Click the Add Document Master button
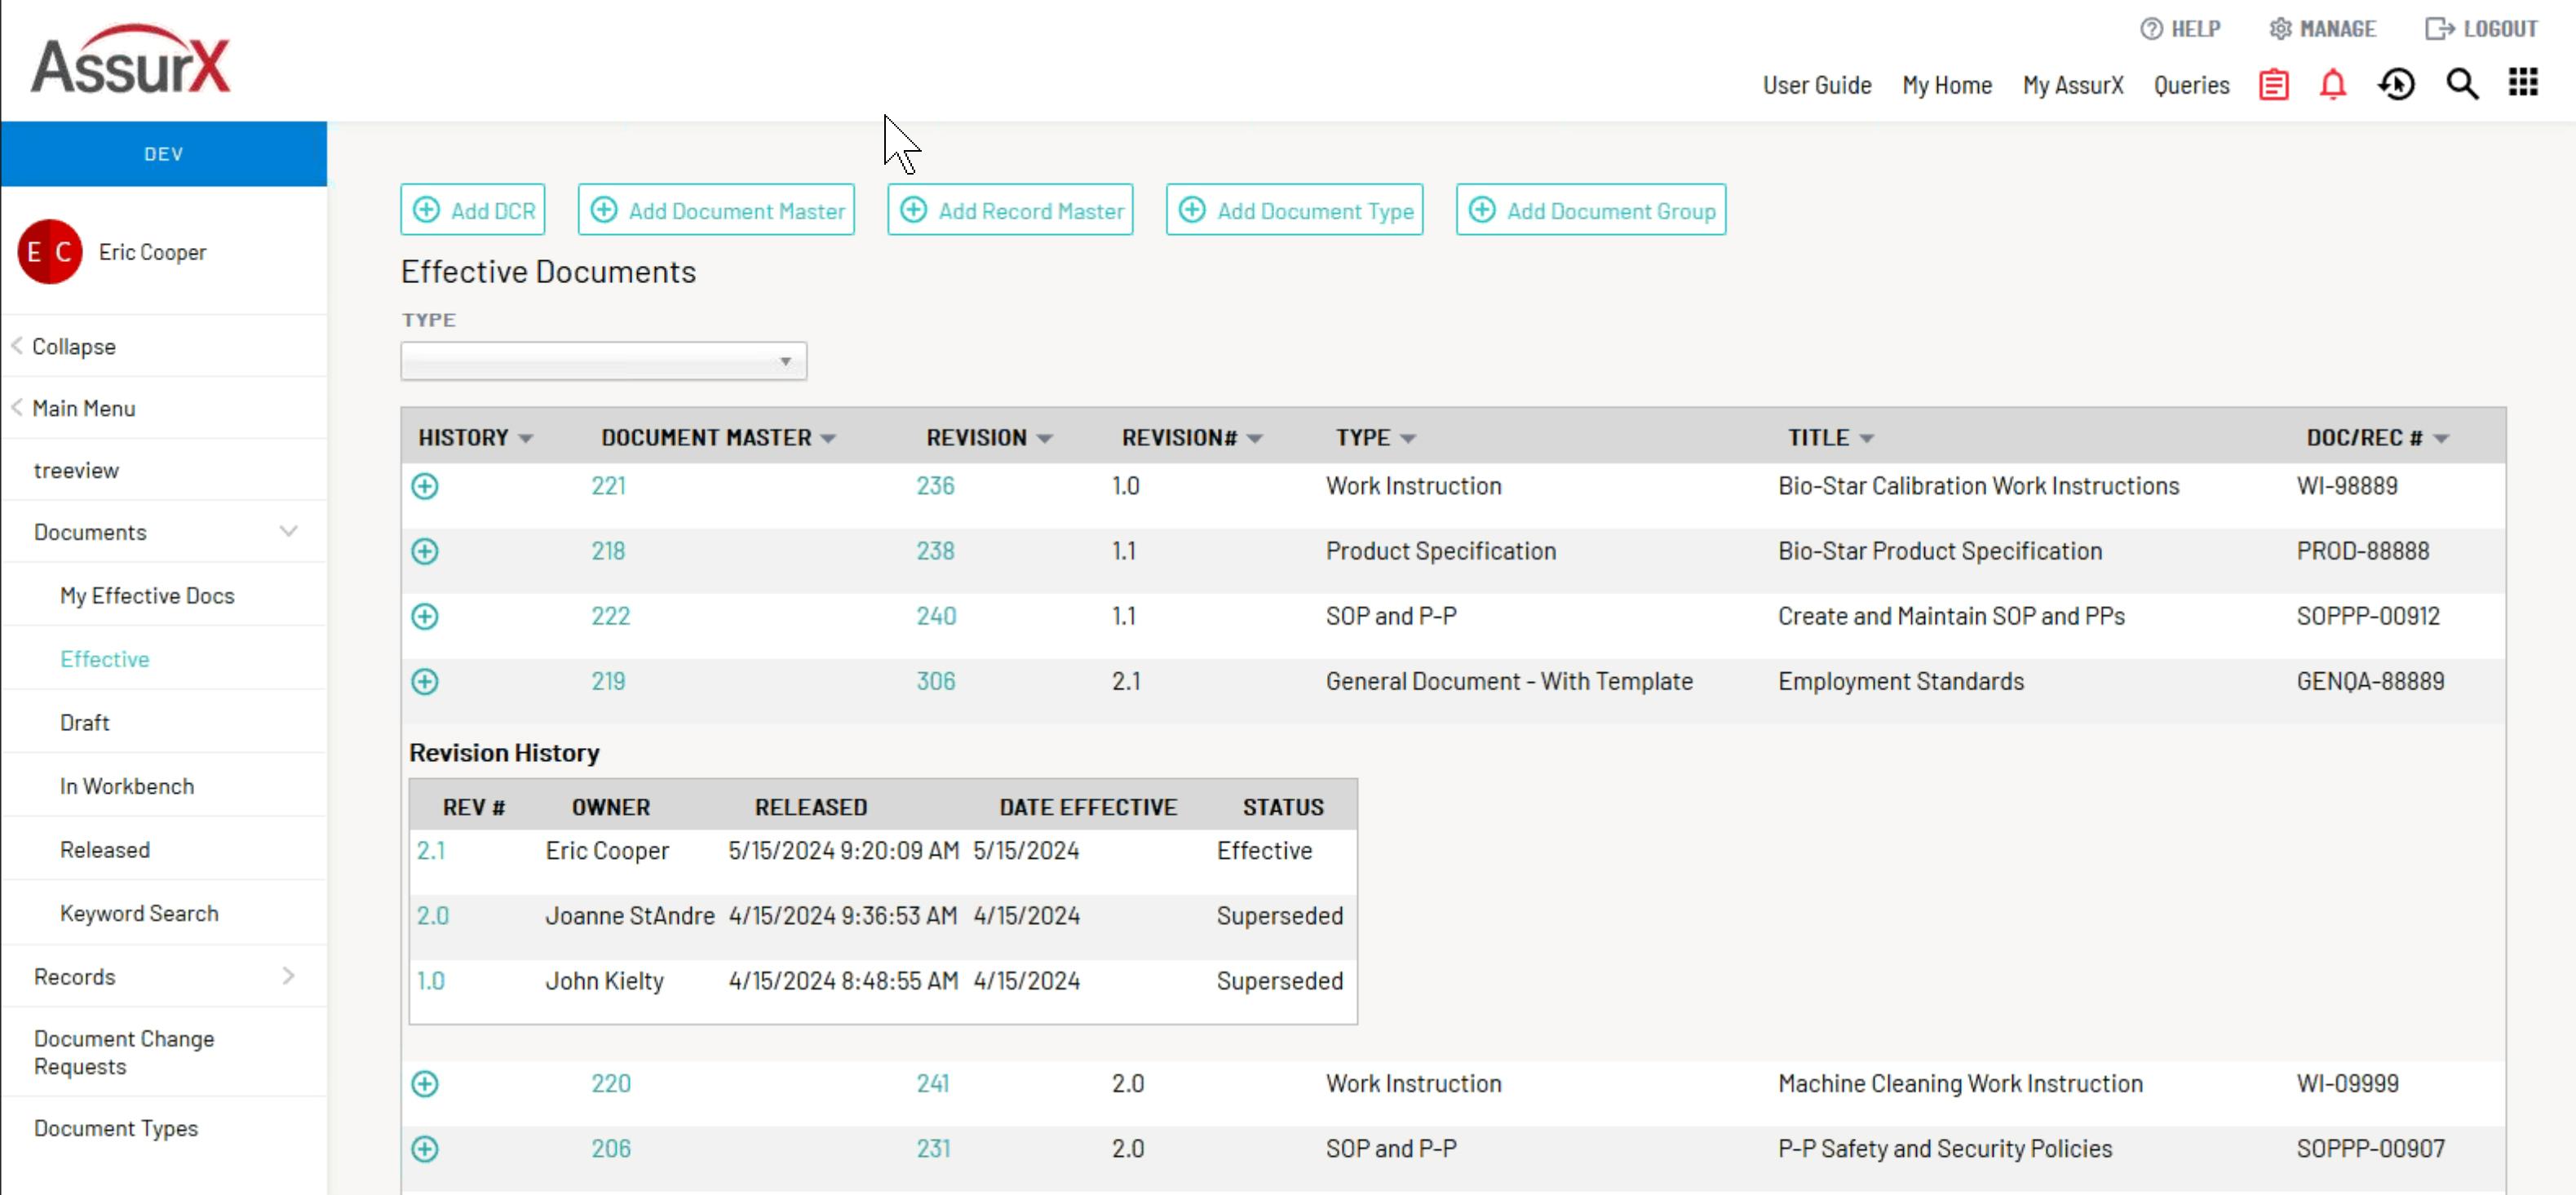The height and width of the screenshot is (1195, 2576). point(716,210)
